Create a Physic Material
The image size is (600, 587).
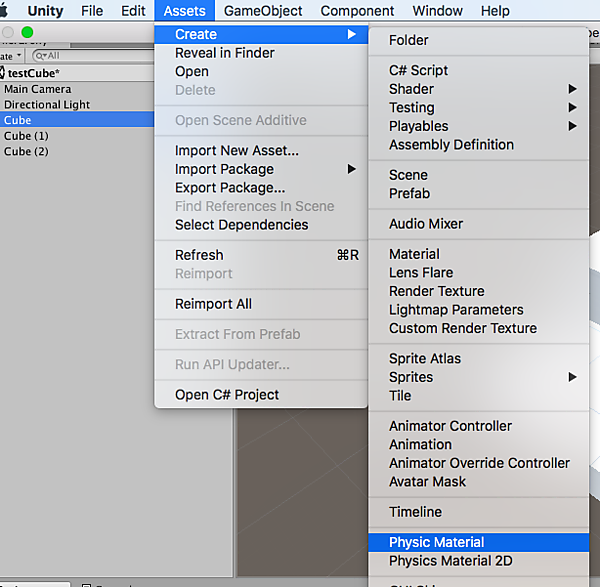pos(478,542)
